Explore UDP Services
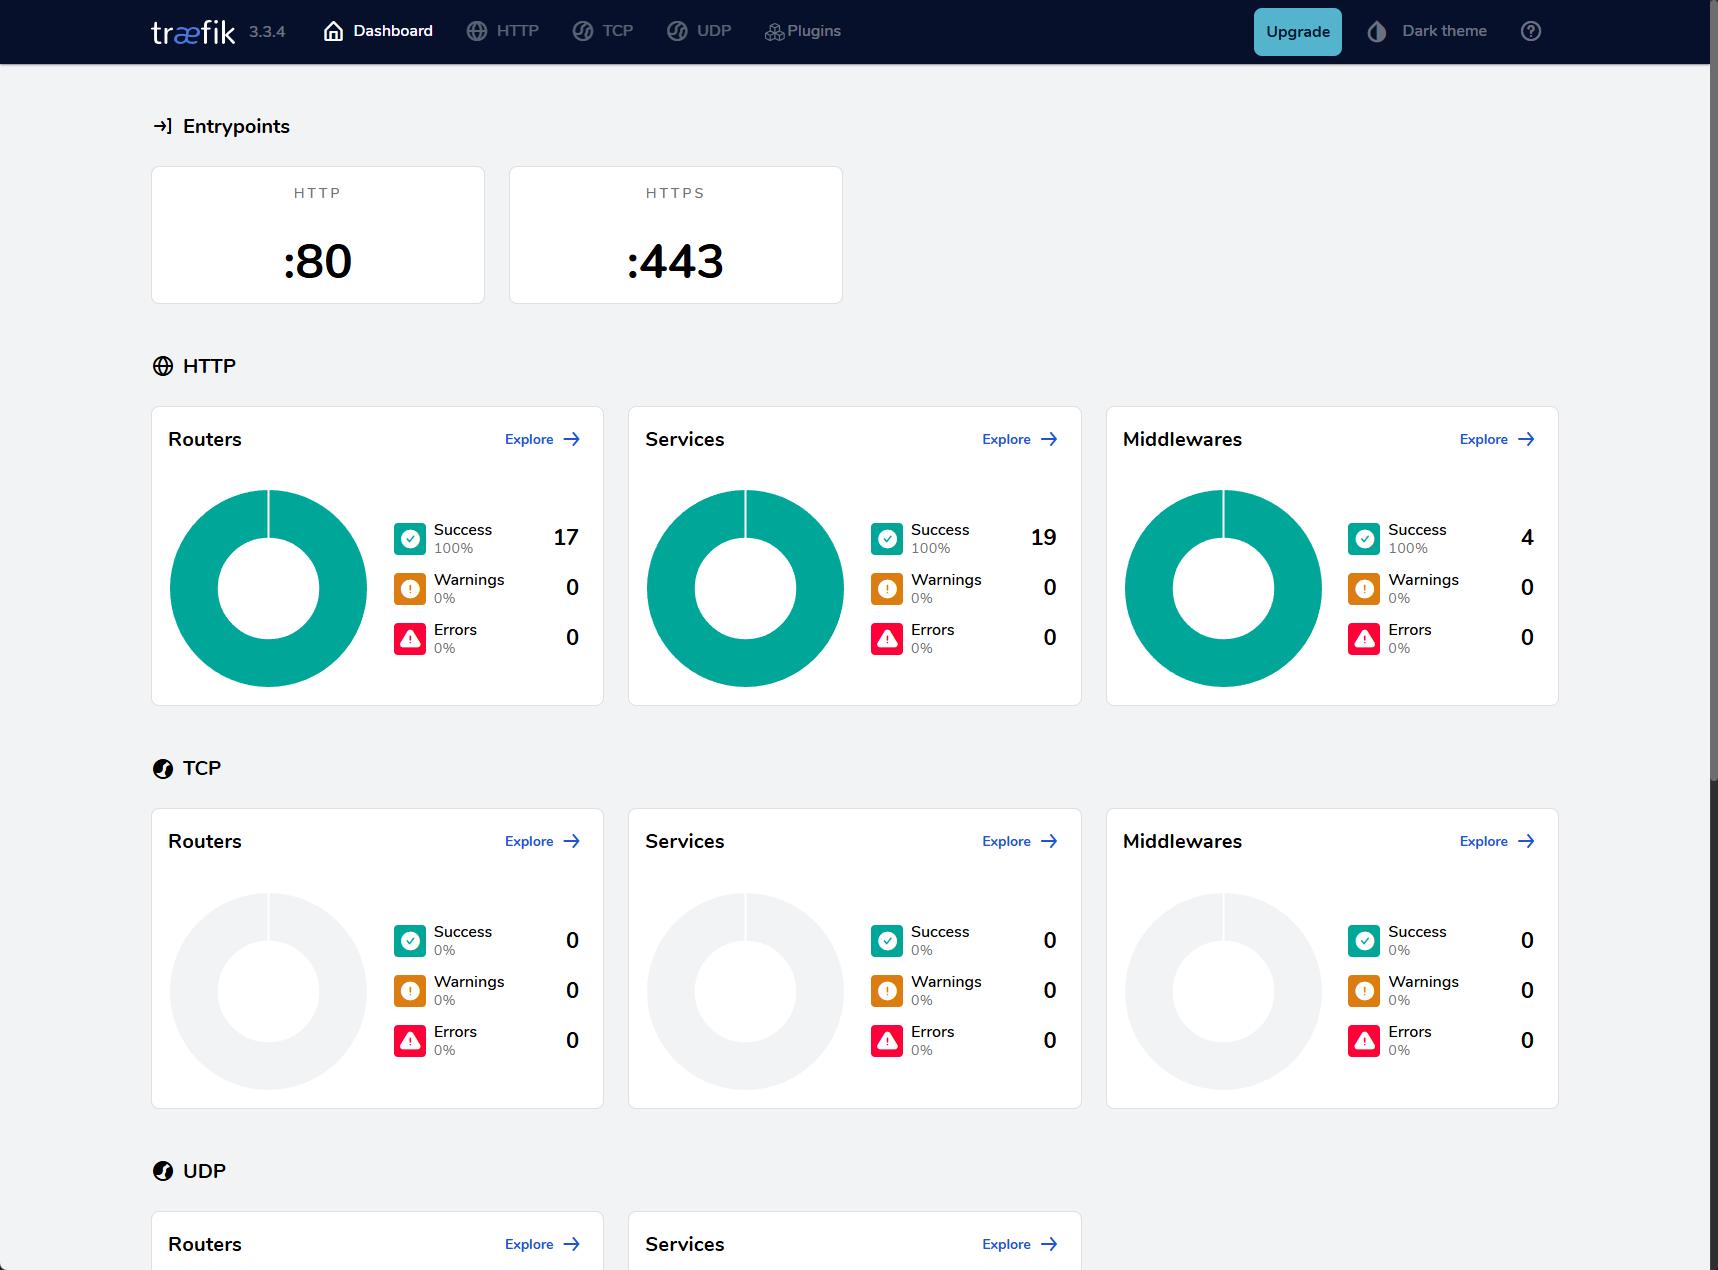The width and height of the screenshot is (1718, 1270). tap(1020, 1244)
